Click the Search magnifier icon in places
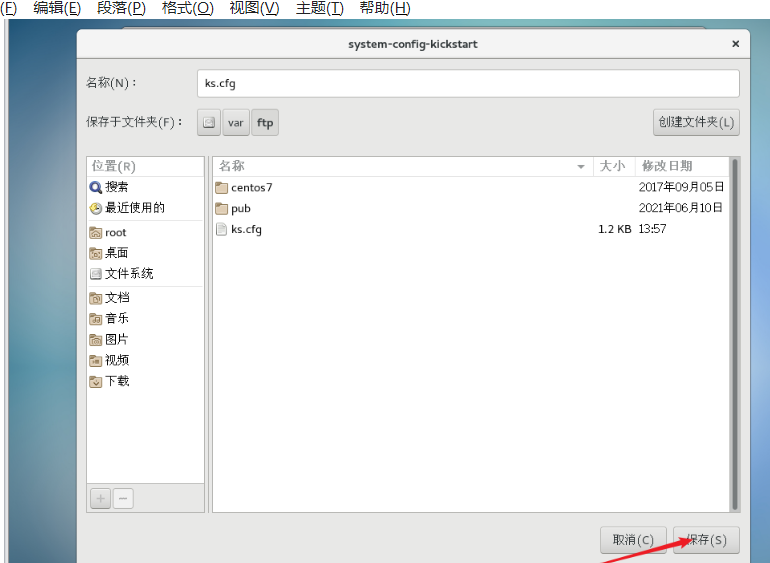This screenshot has height=563, width=770. point(96,187)
